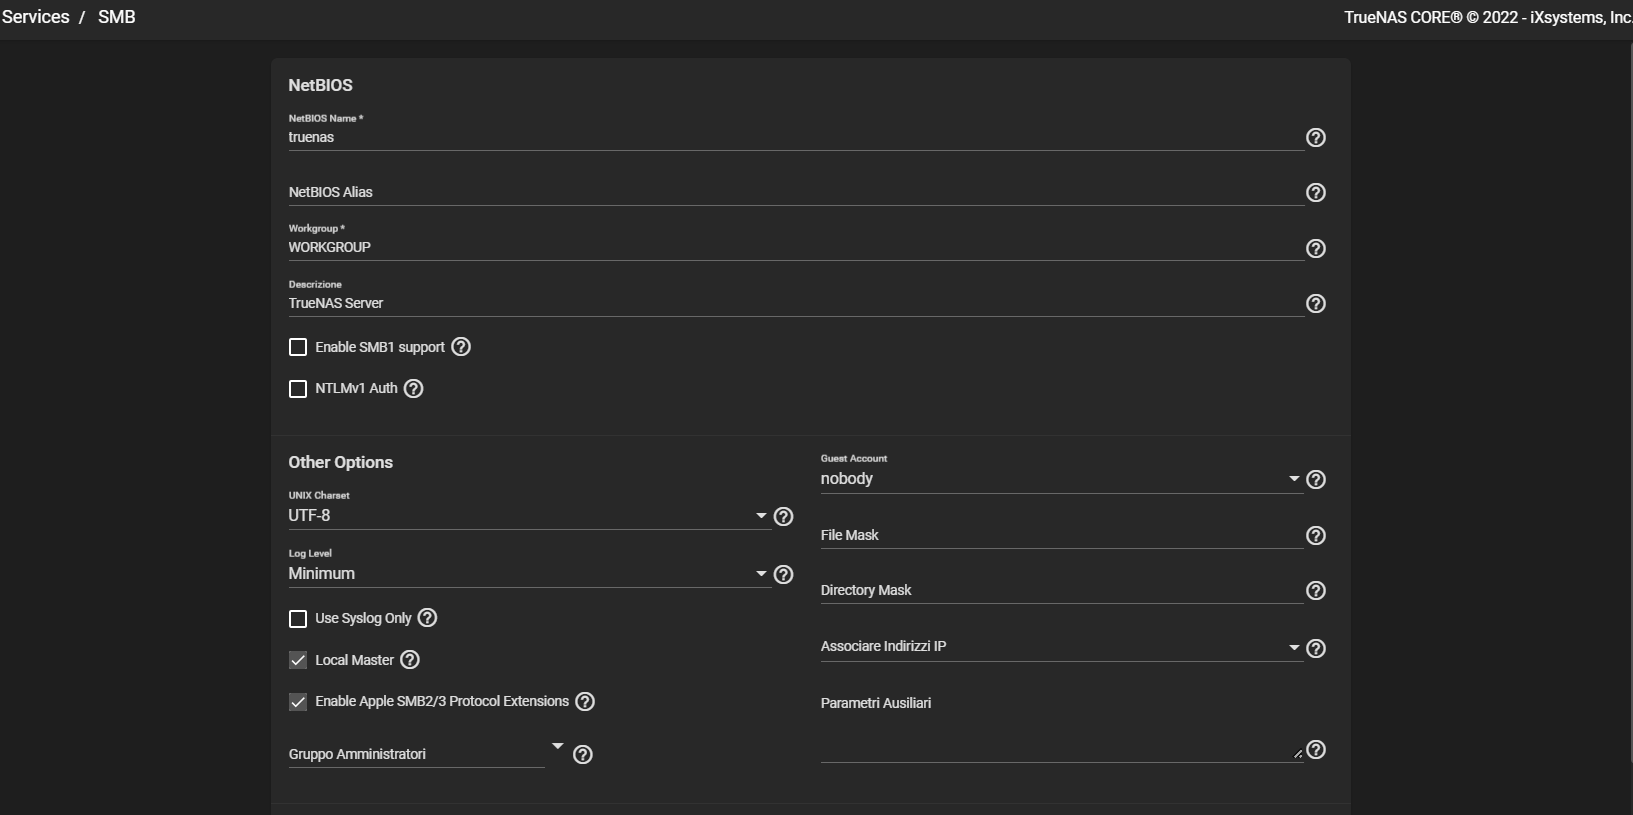View help for Parametri Ausiliari
The image size is (1633, 815).
1316,750
